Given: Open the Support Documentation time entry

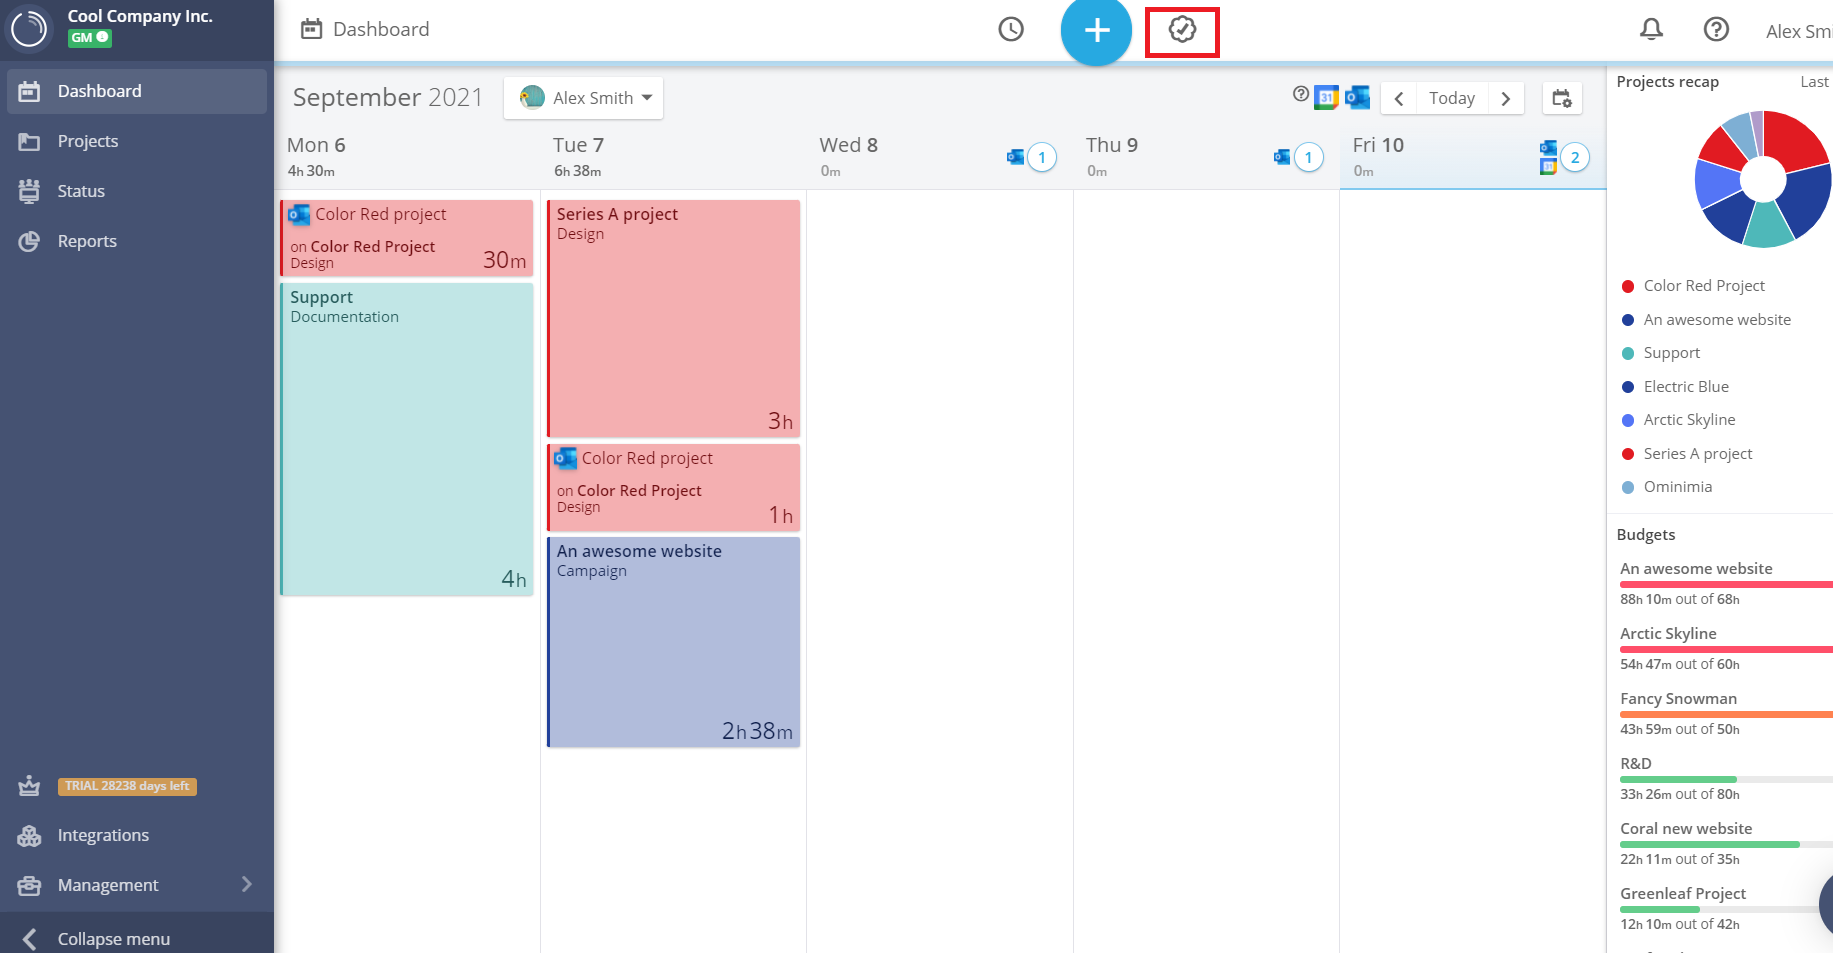Looking at the screenshot, I should pos(407,439).
